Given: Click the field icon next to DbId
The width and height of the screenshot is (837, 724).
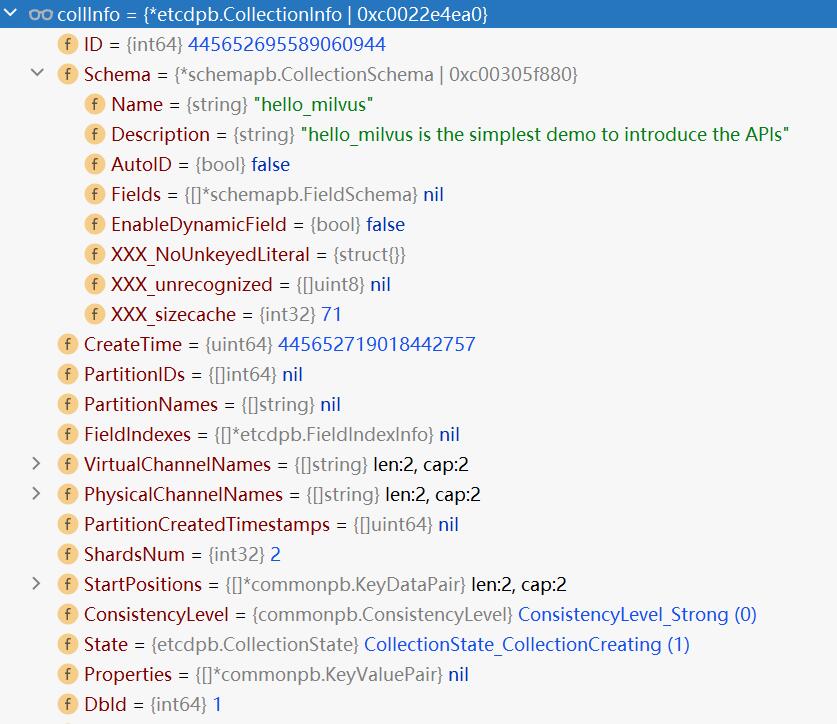Looking at the screenshot, I should pos(68,704).
